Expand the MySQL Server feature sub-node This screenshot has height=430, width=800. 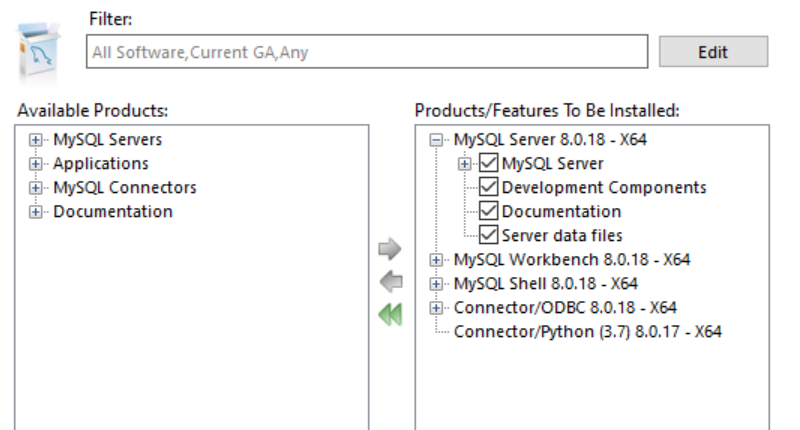464,164
